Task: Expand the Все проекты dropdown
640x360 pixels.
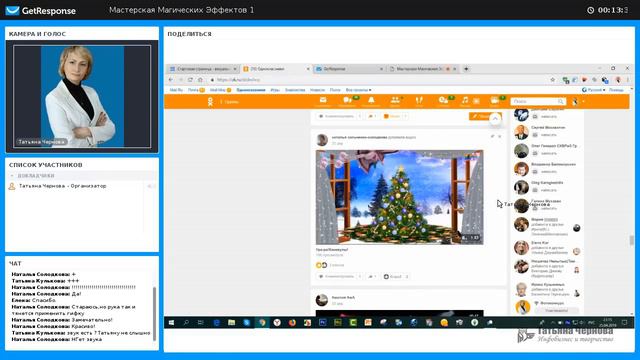Action: click(x=358, y=90)
